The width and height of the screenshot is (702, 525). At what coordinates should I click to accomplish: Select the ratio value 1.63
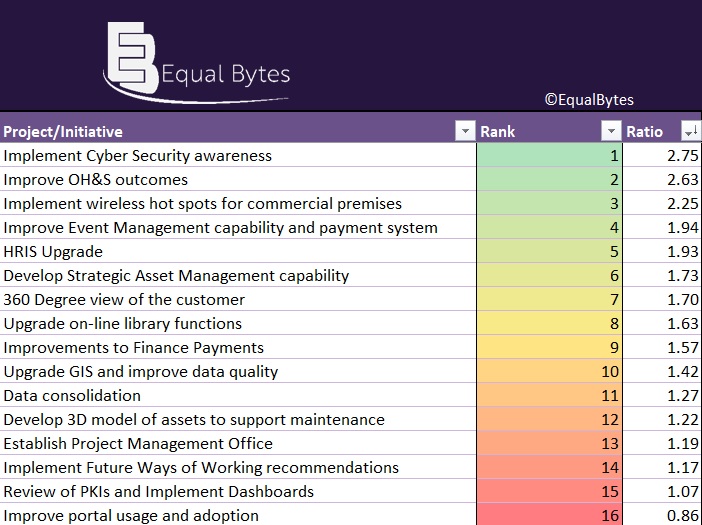(662, 323)
